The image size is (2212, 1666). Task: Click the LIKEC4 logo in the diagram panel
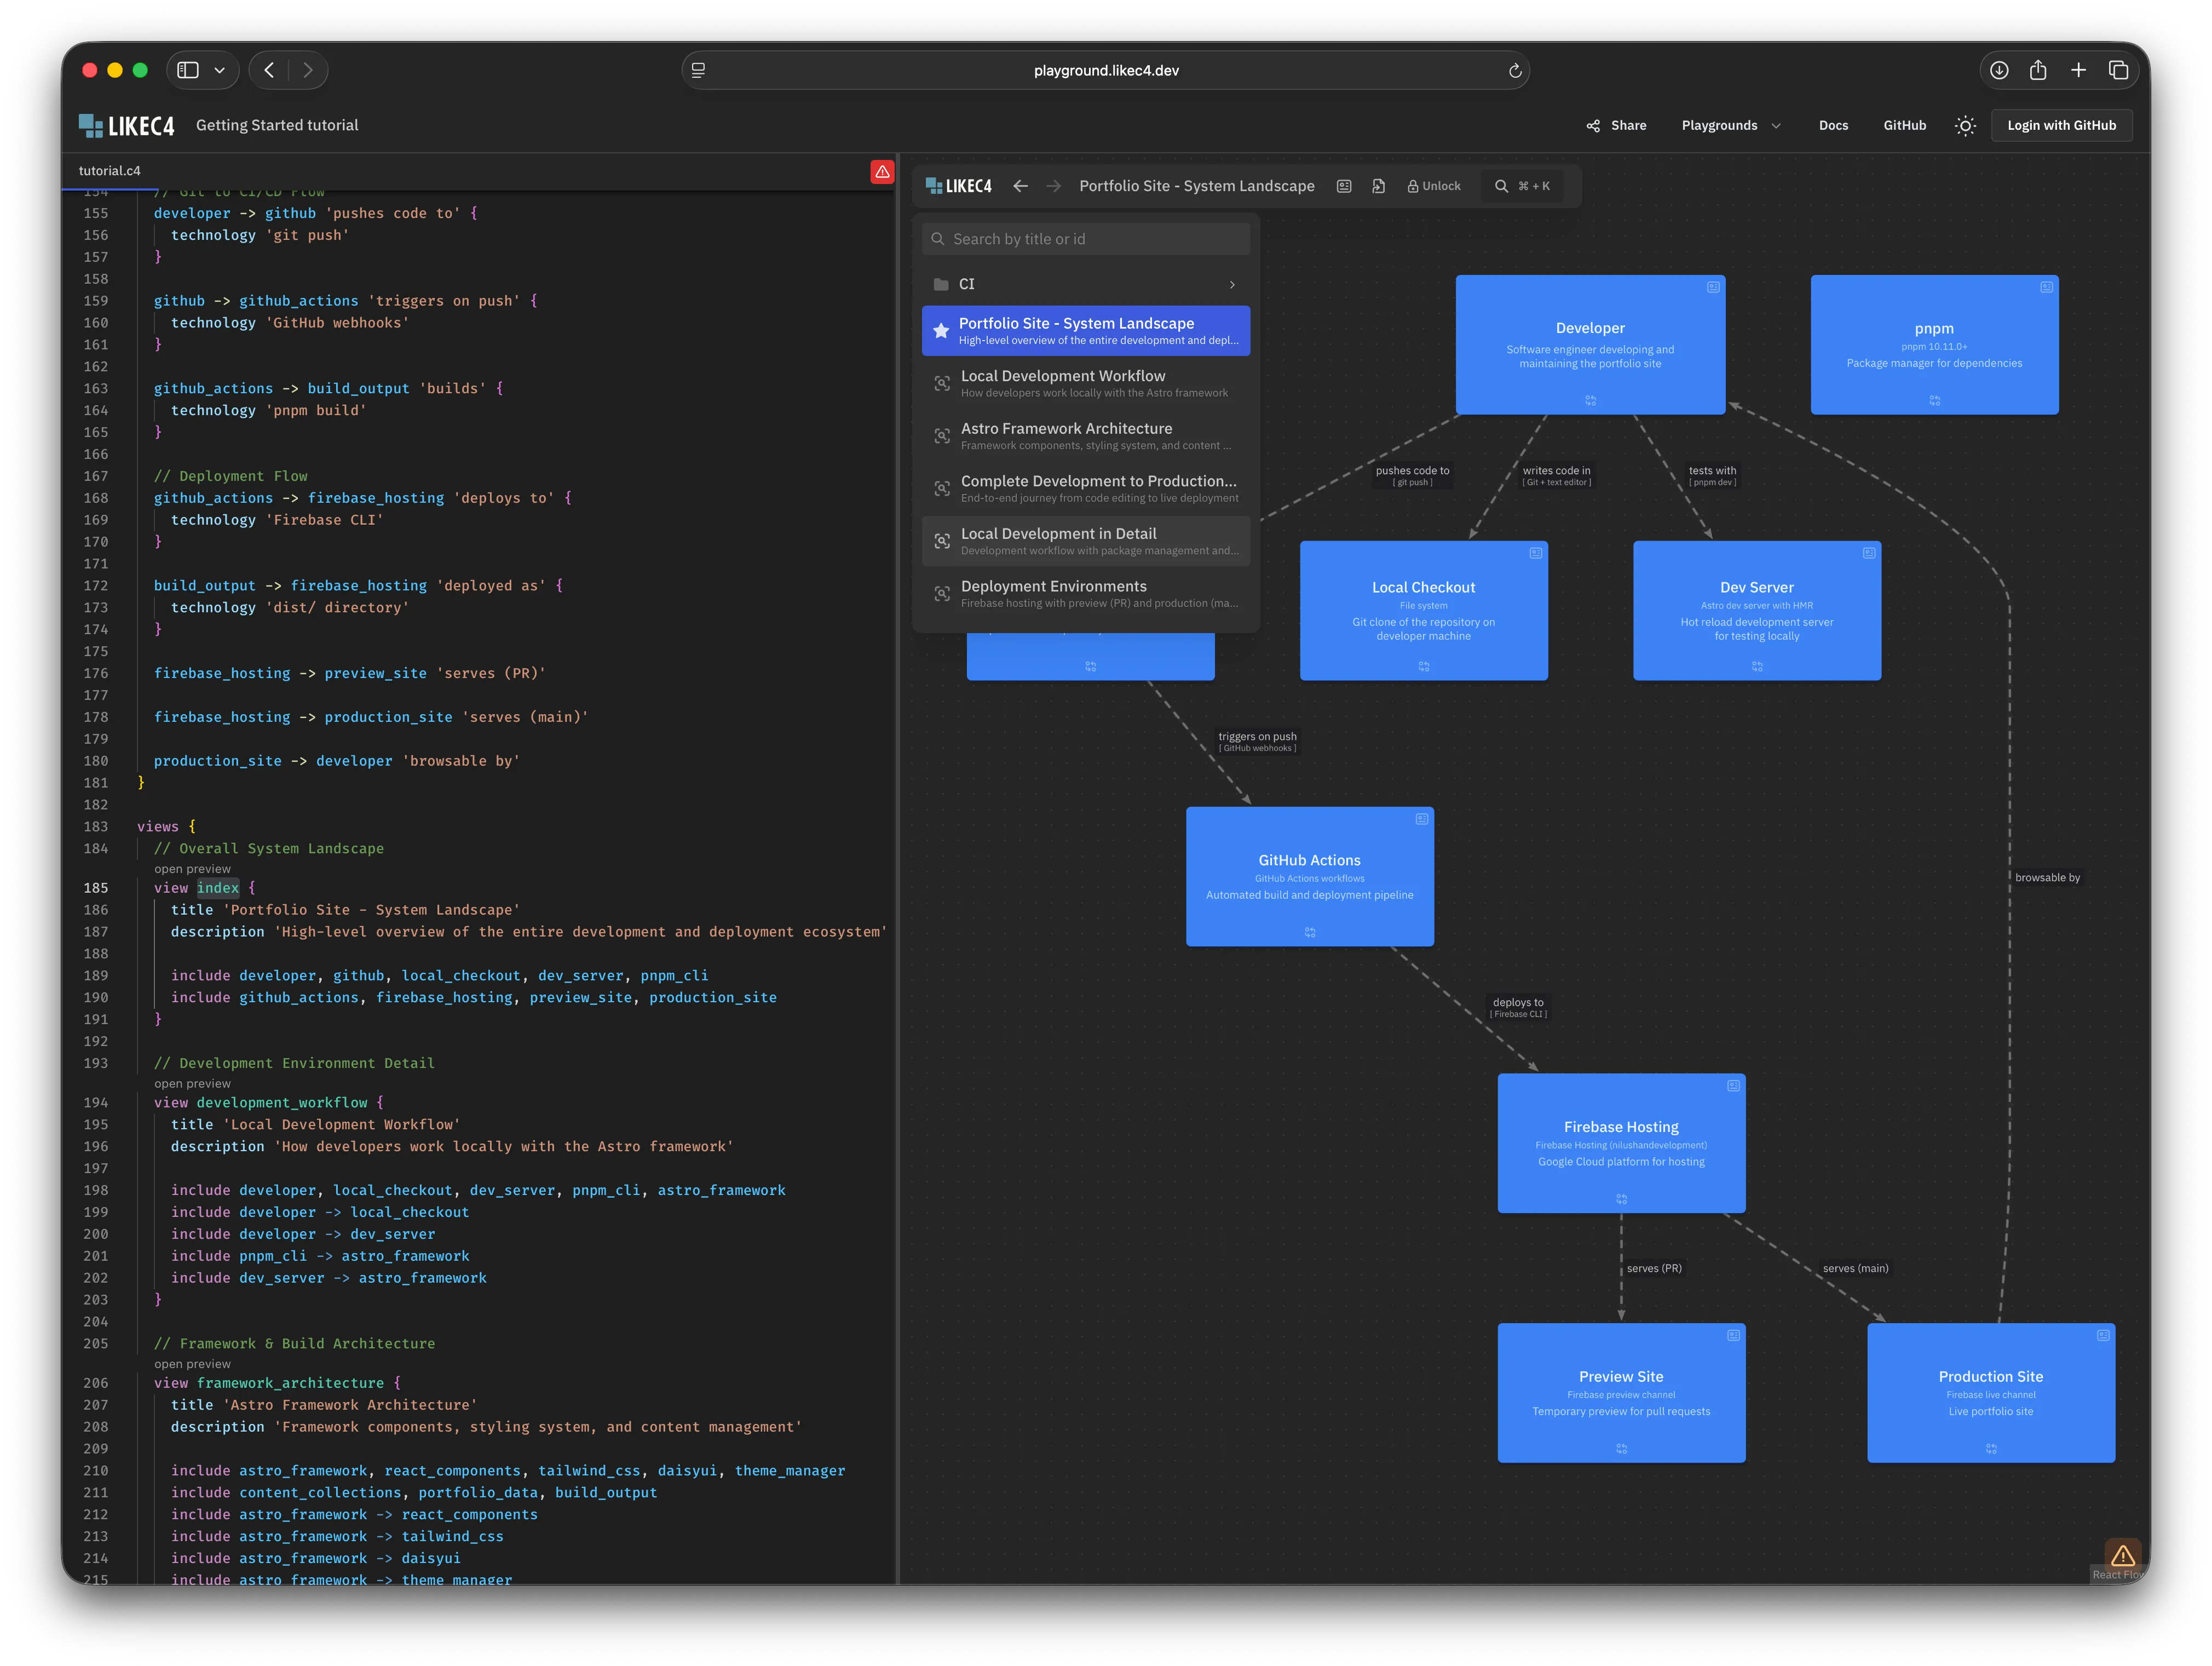click(x=957, y=185)
